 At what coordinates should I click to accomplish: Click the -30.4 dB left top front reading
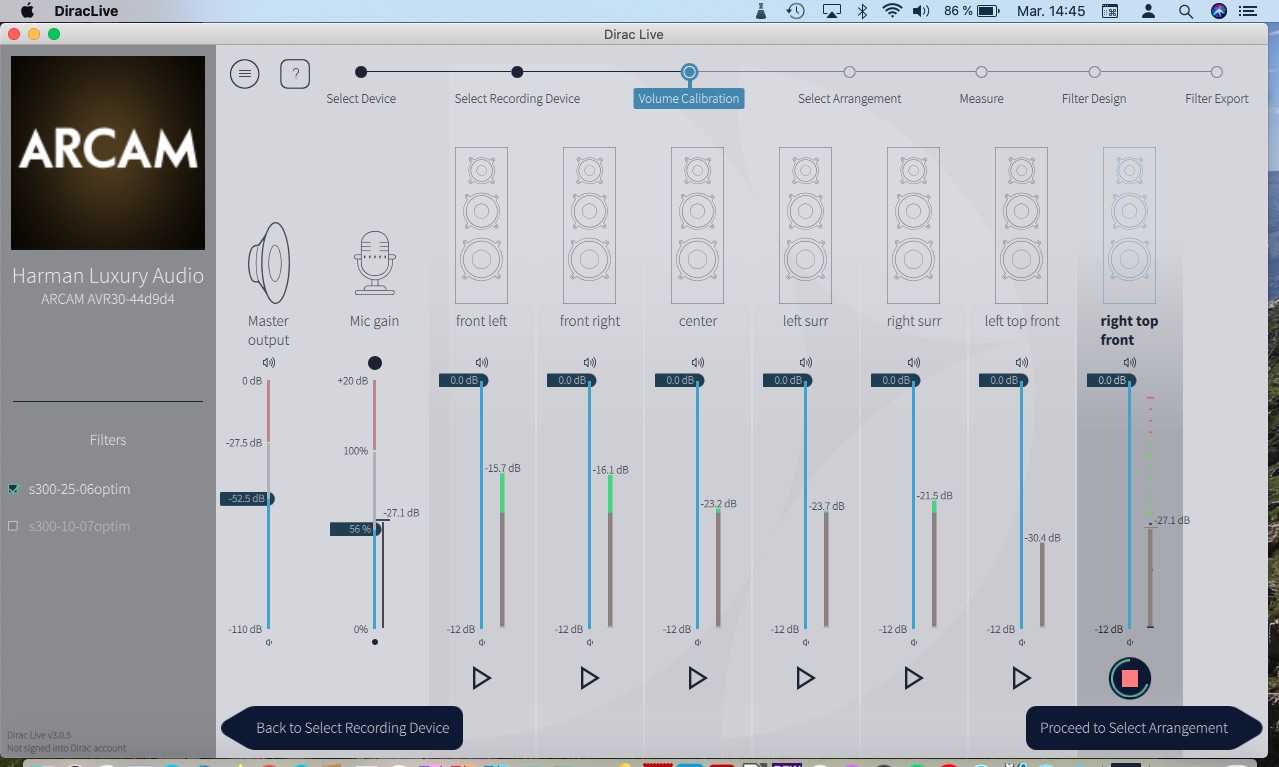(x=1043, y=538)
